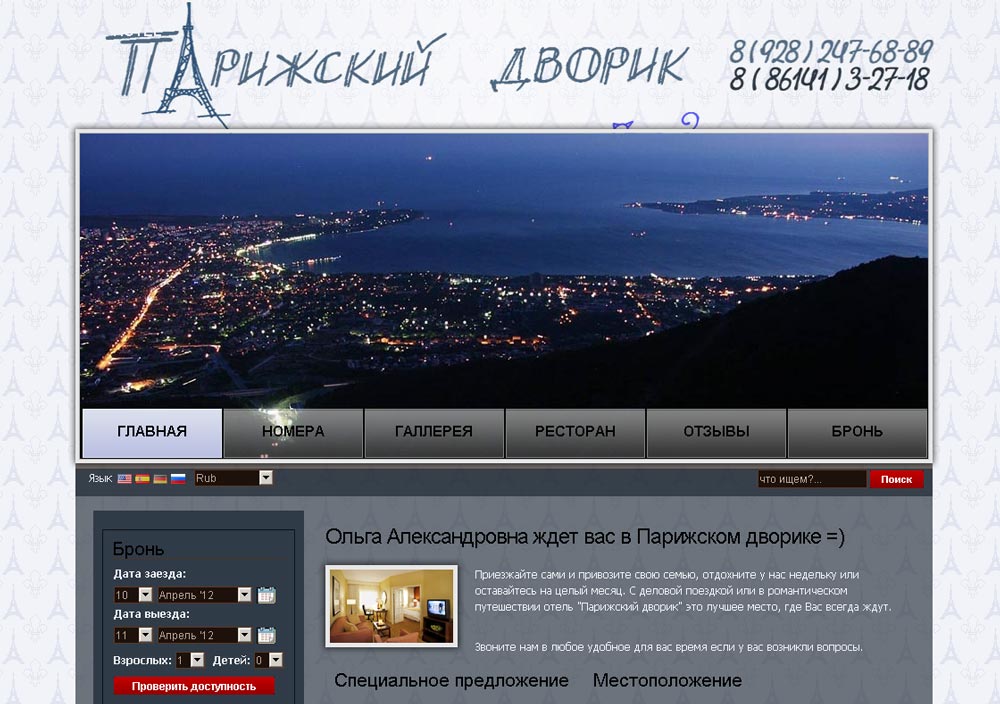Click the hotel room thumbnail image
The width and height of the screenshot is (1000, 704).
(x=392, y=606)
